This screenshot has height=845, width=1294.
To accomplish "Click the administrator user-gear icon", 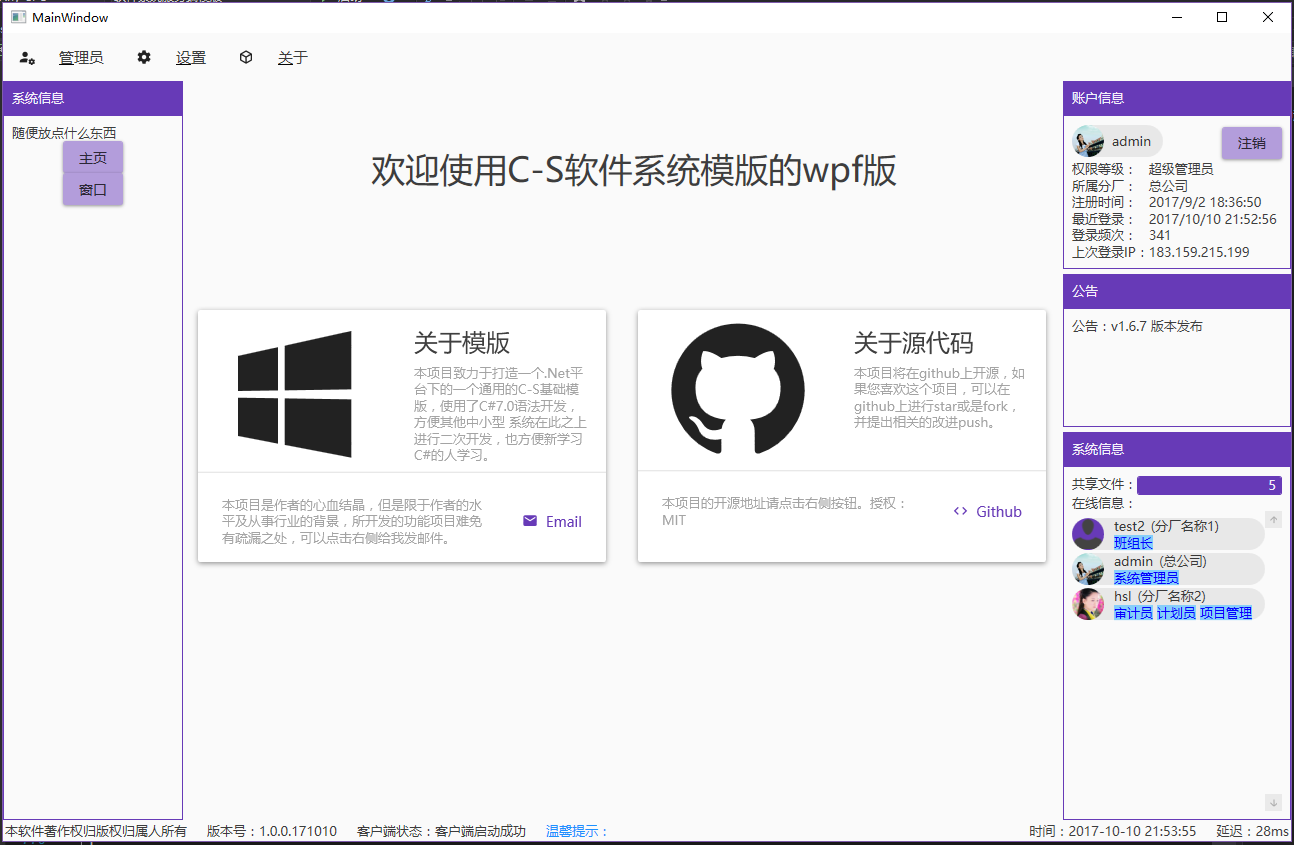I will click(28, 58).
